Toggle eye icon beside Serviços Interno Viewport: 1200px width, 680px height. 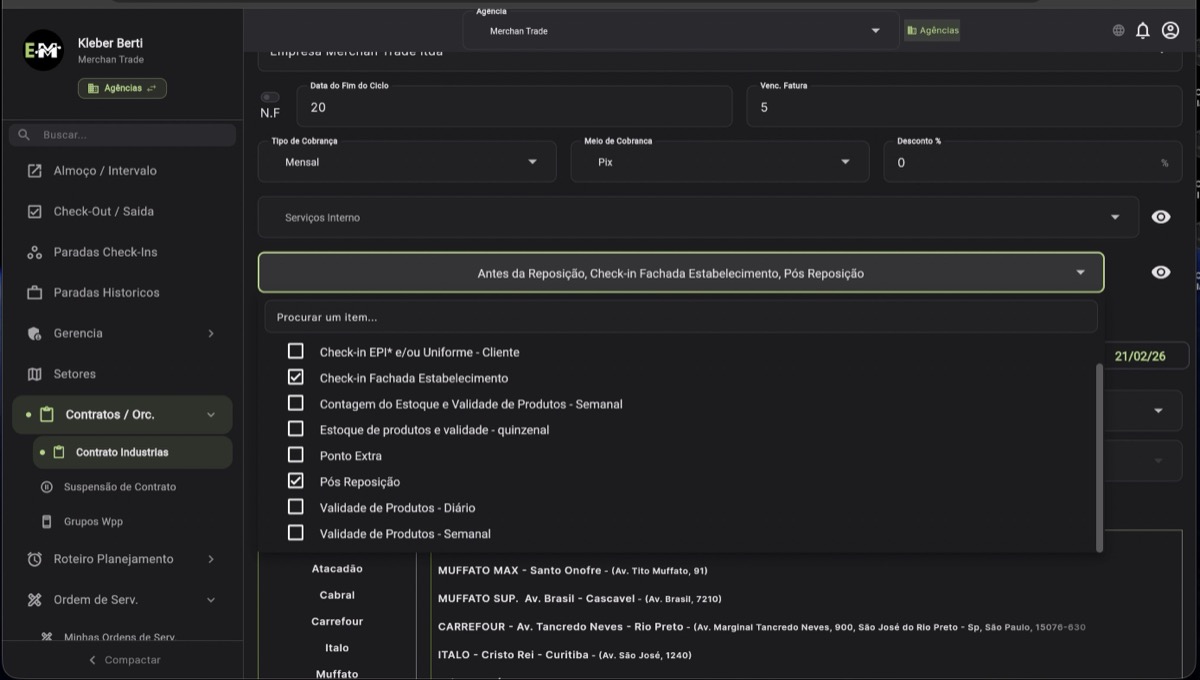coord(1160,217)
